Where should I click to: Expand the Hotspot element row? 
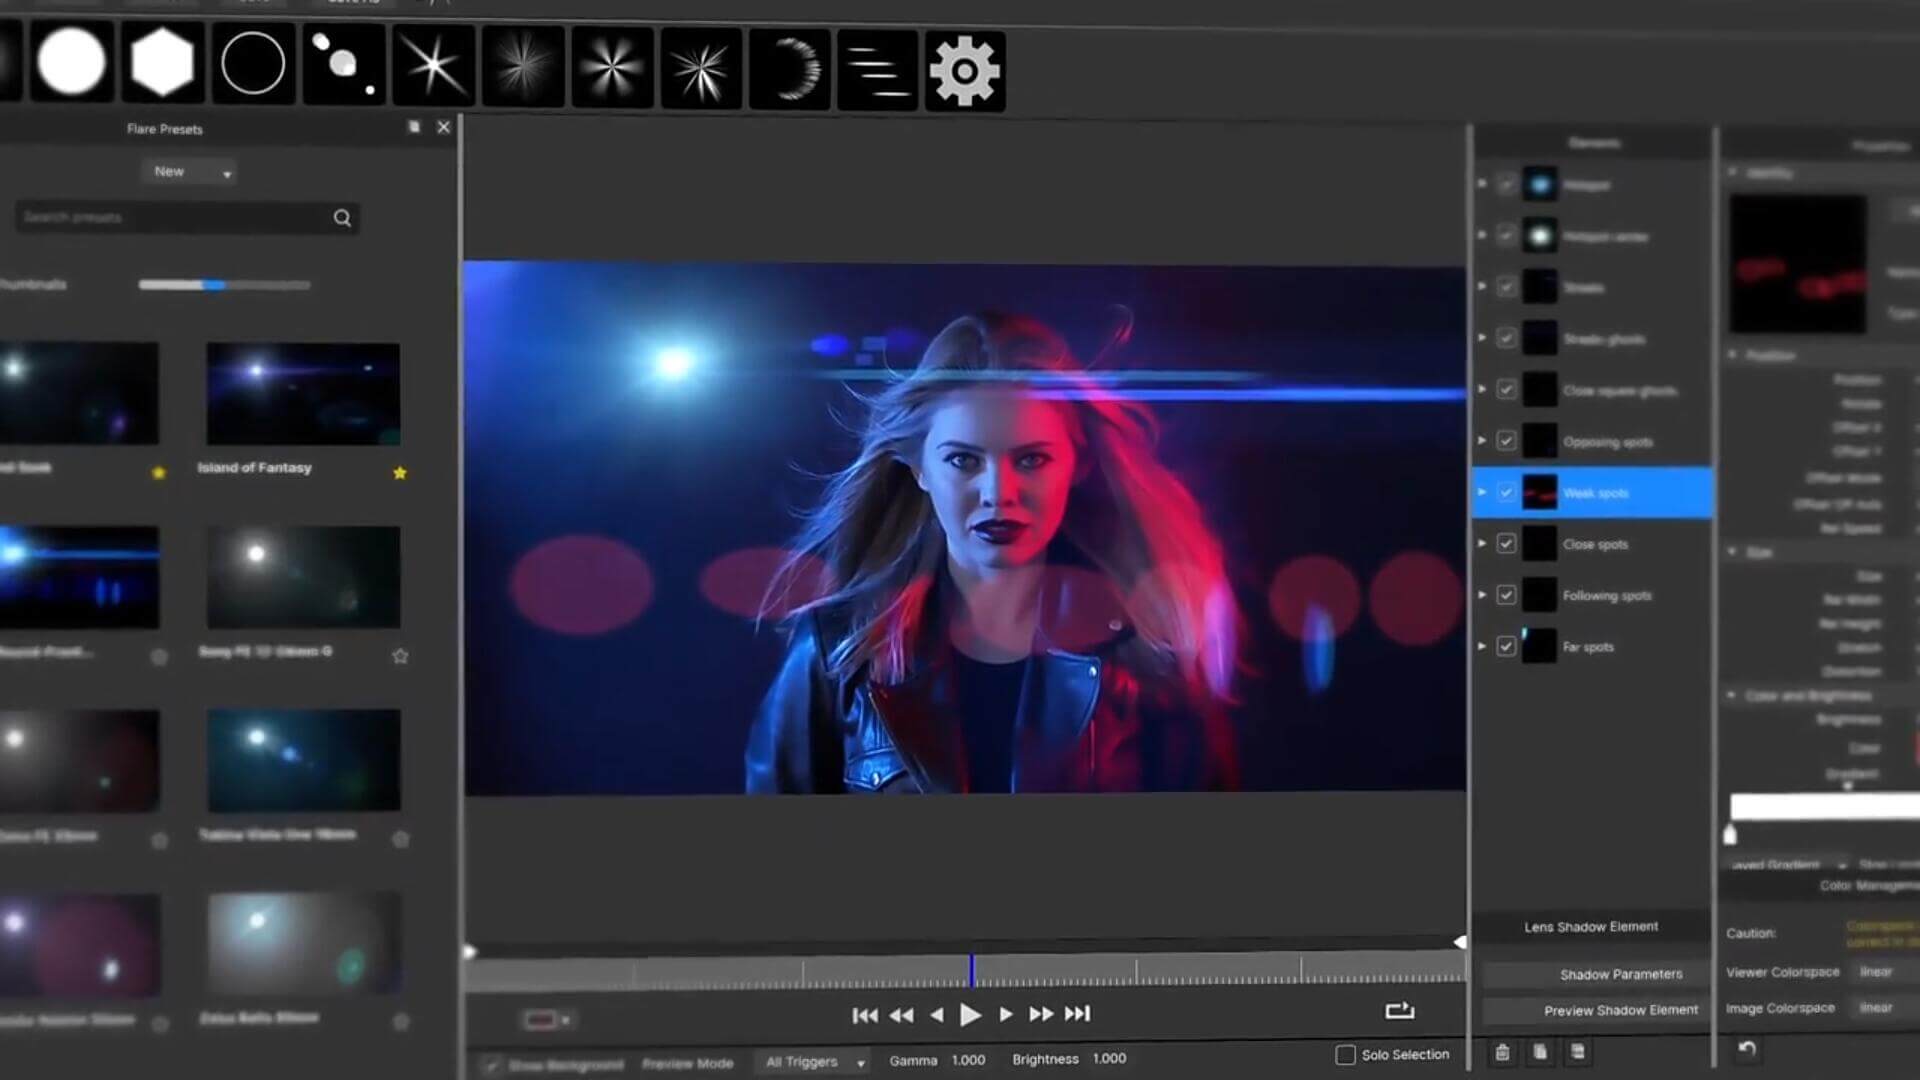[1482, 184]
